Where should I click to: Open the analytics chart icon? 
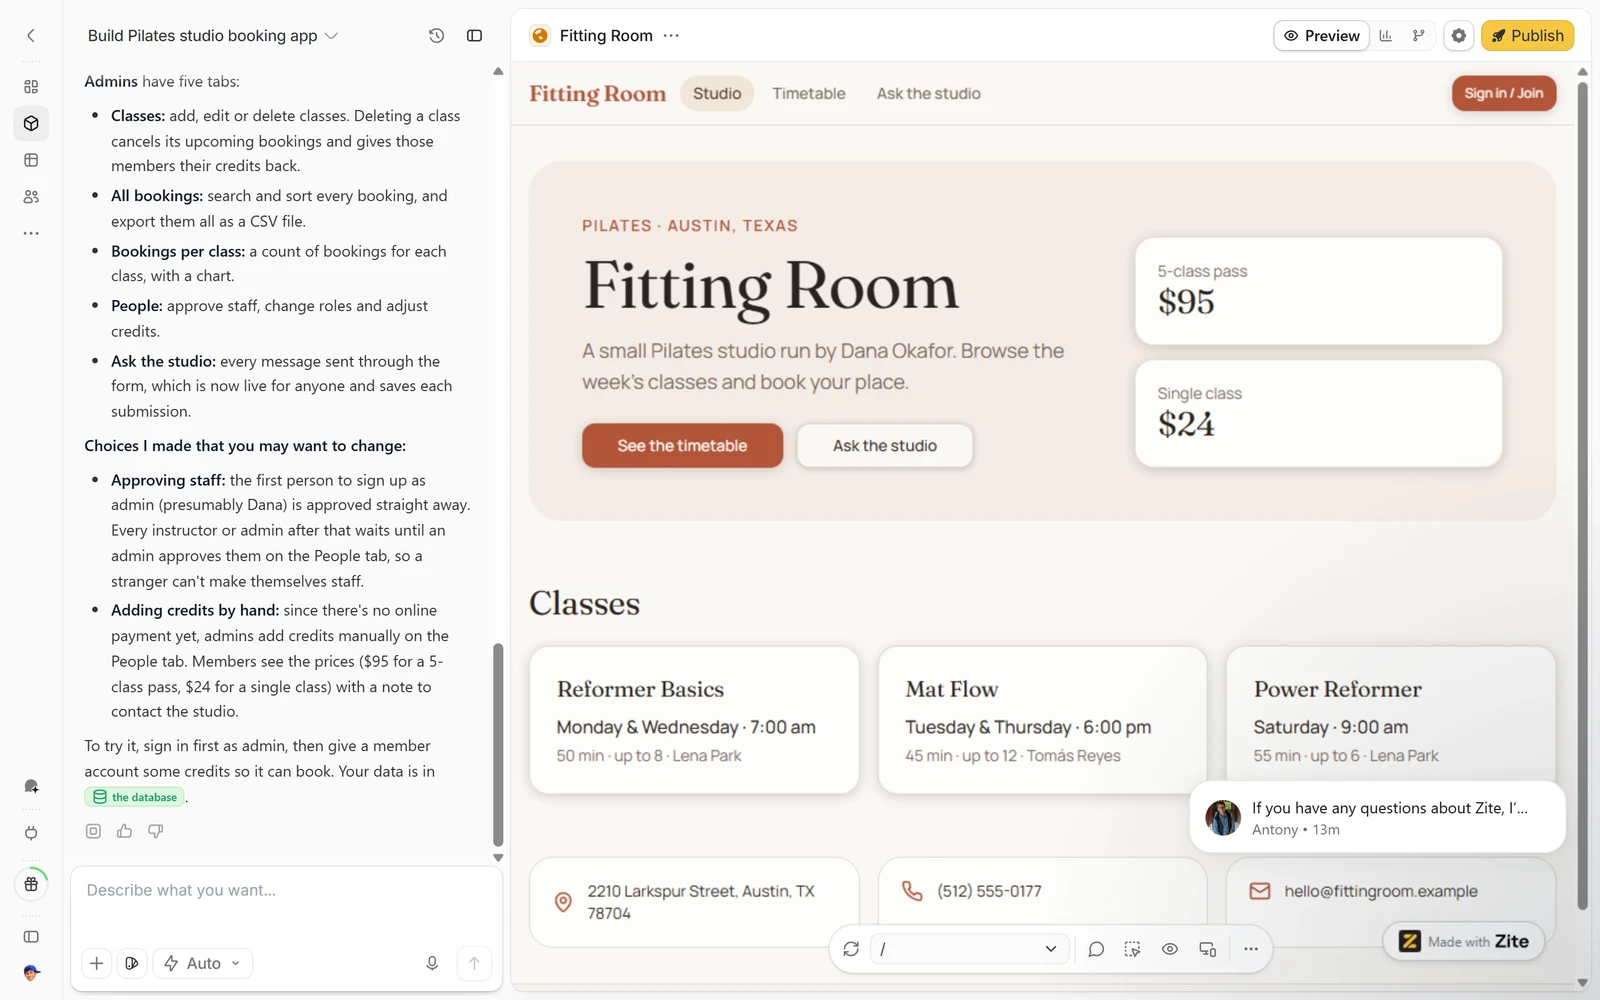click(1386, 36)
